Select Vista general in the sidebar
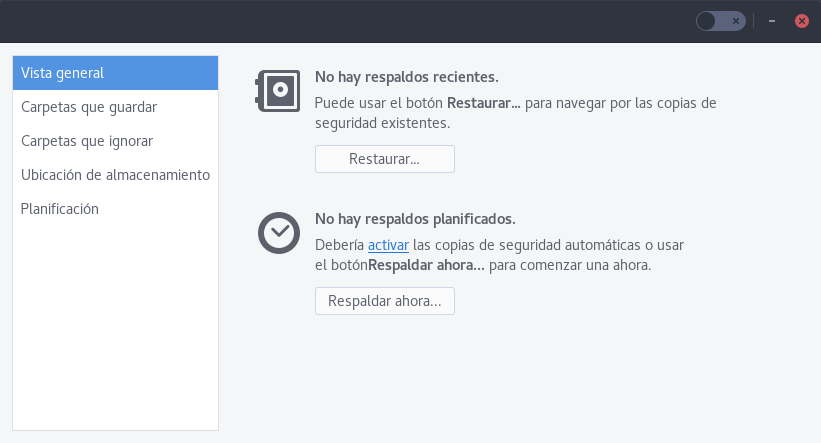This screenshot has height=443, width=821. [x=115, y=73]
